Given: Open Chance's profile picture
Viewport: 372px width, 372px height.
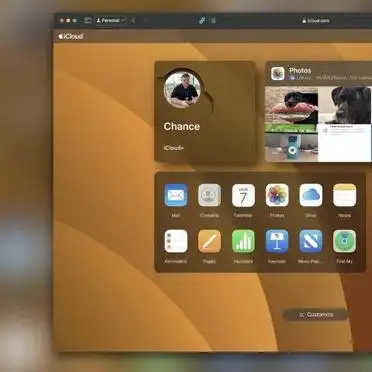Looking at the screenshot, I should [x=182, y=90].
